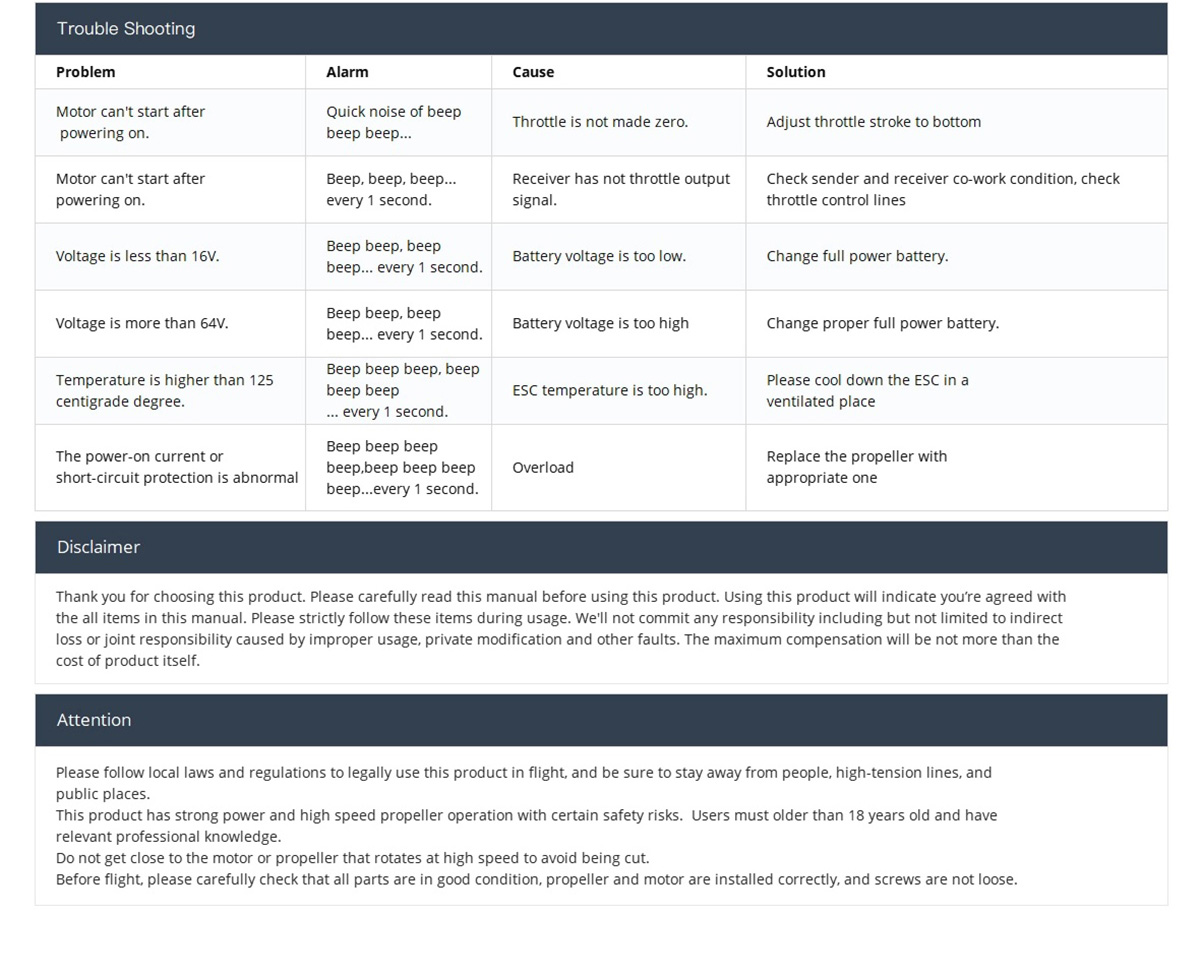Click 'Adjust throttle stroke to bottom' solution
Screen dimensions: 1200x975
[873, 122]
